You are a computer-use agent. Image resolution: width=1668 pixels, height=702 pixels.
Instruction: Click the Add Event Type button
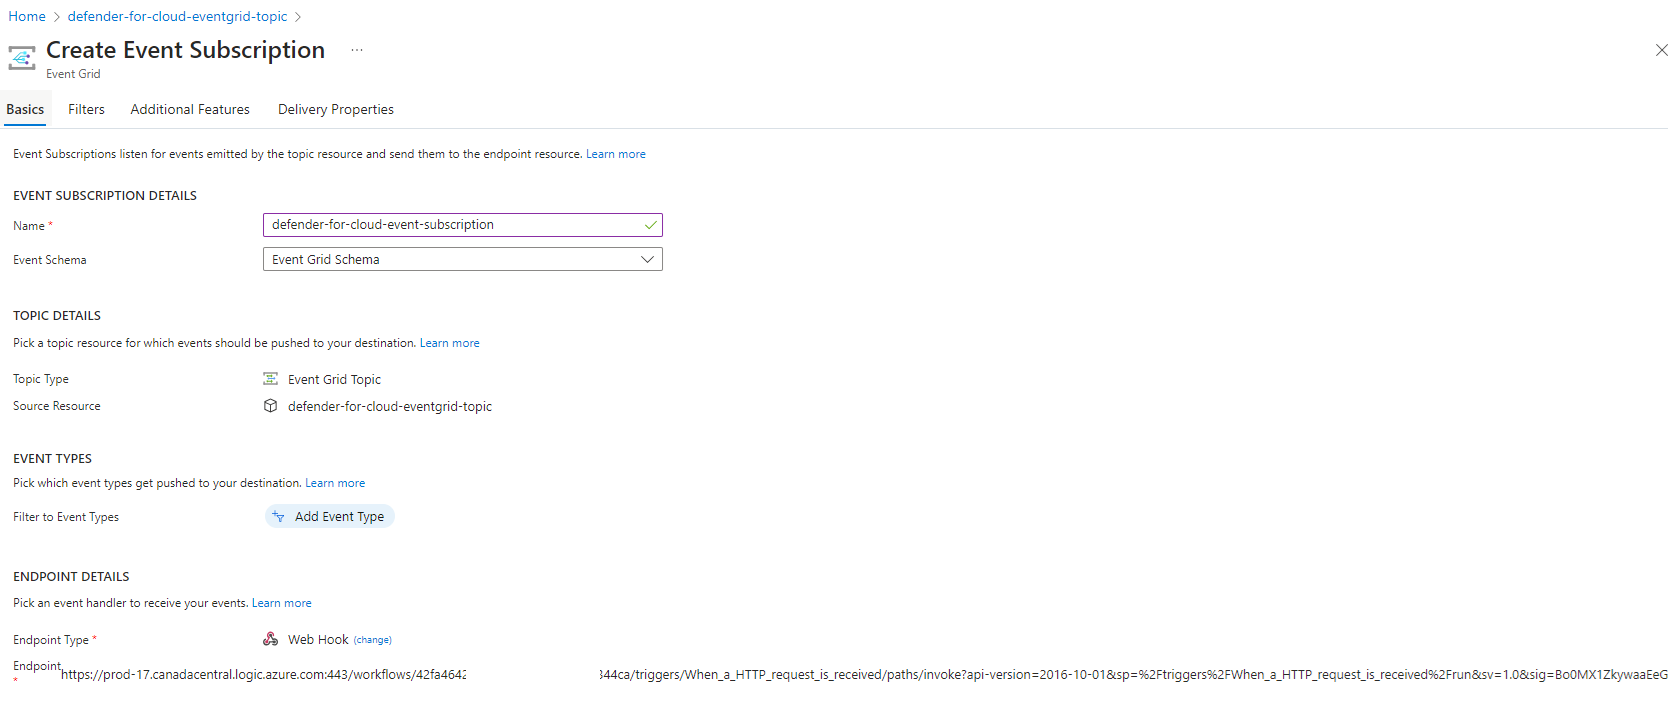pos(330,517)
